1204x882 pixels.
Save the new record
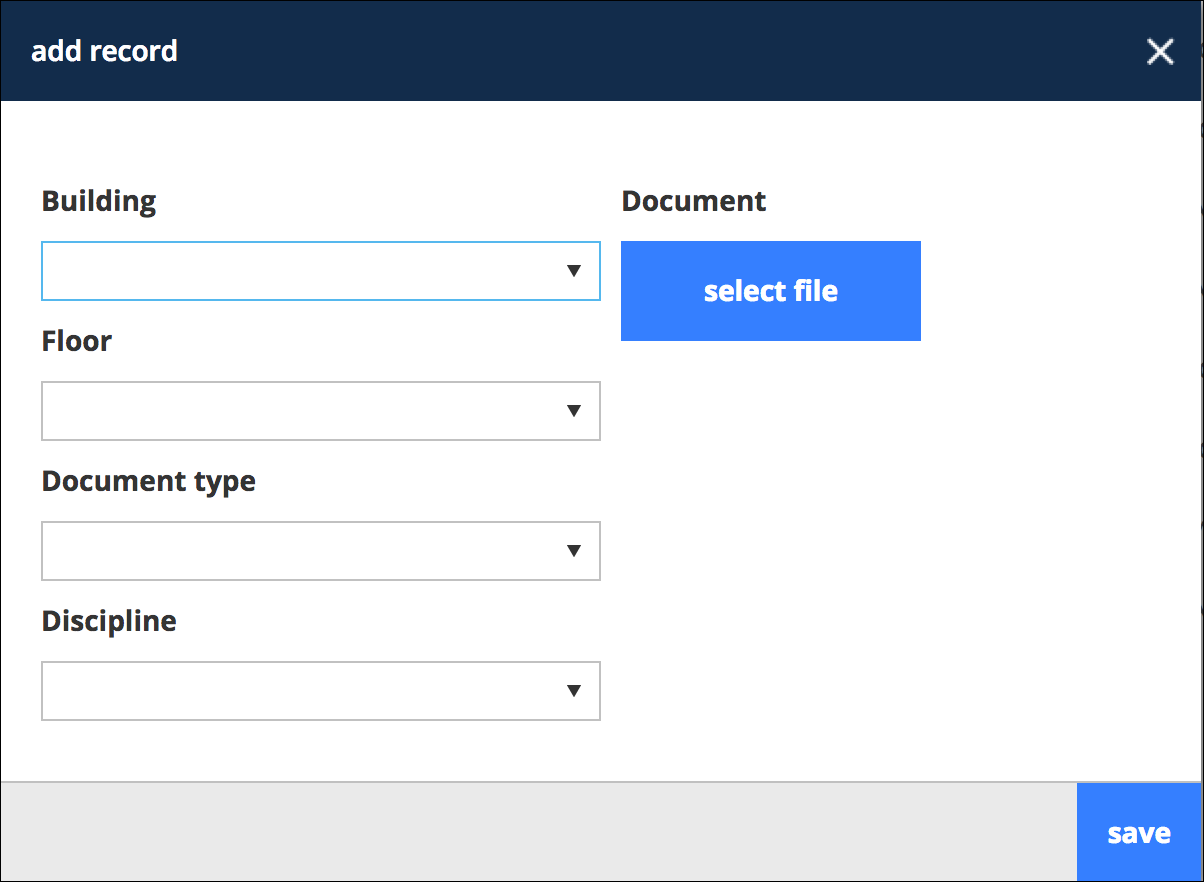(1139, 833)
